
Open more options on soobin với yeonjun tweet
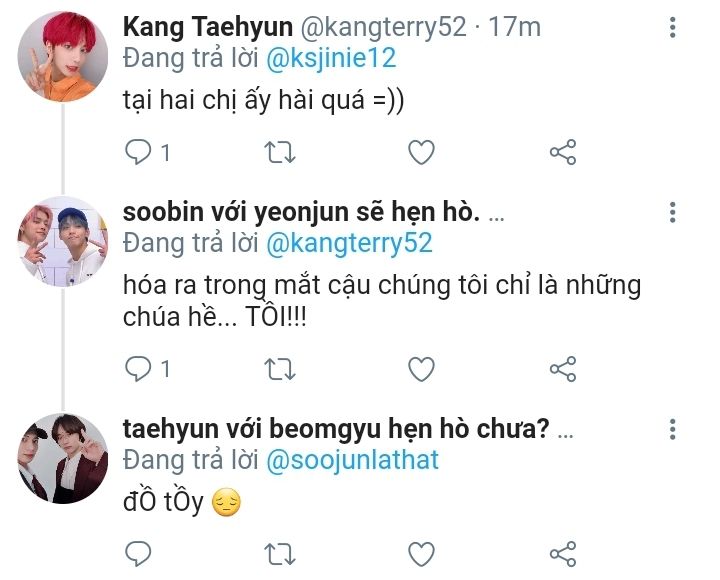674,212
